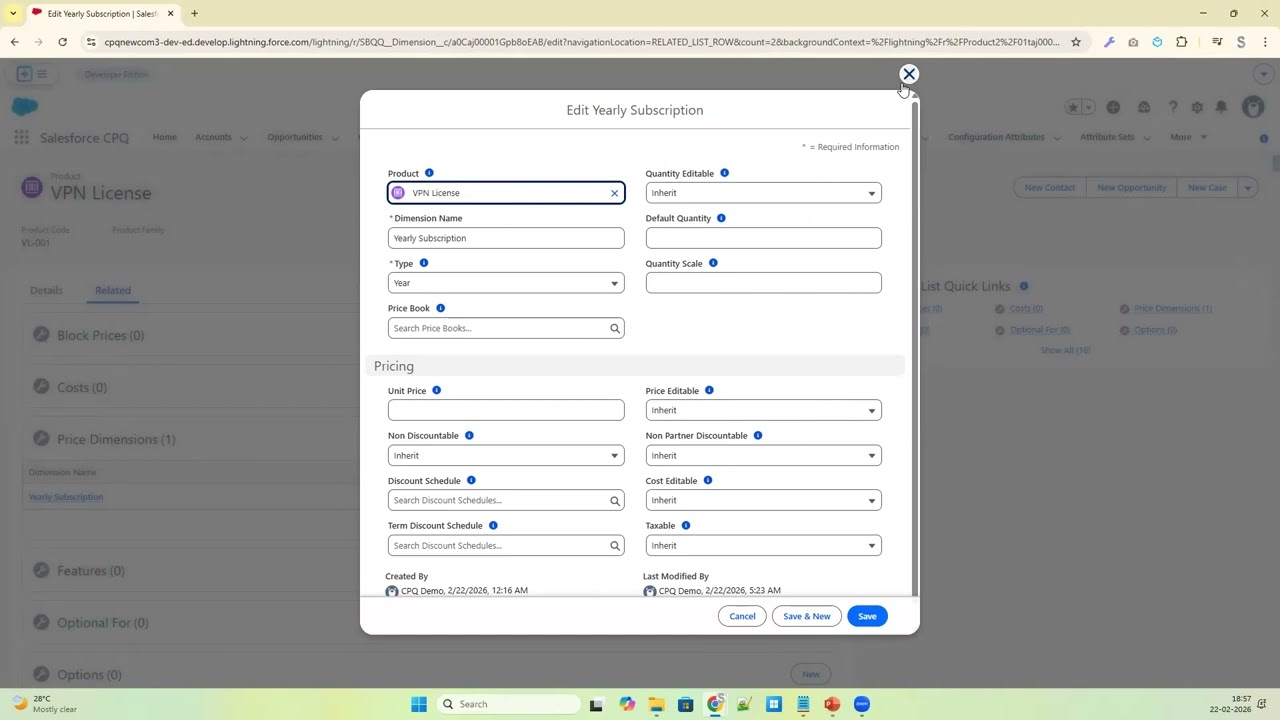Click the Price Book search magnifier icon

[615, 328]
